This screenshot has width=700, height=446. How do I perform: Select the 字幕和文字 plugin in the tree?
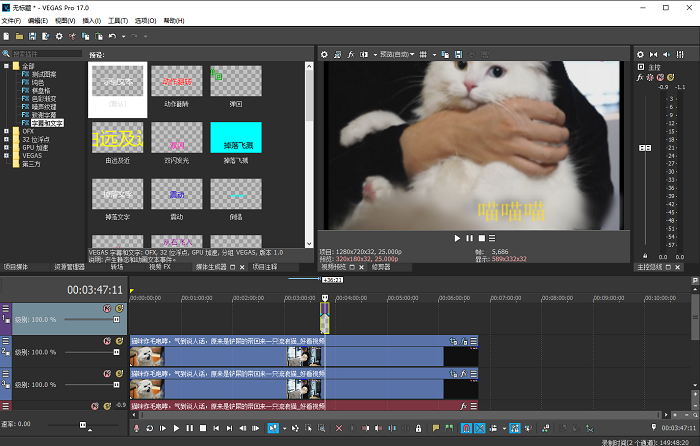[49, 122]
